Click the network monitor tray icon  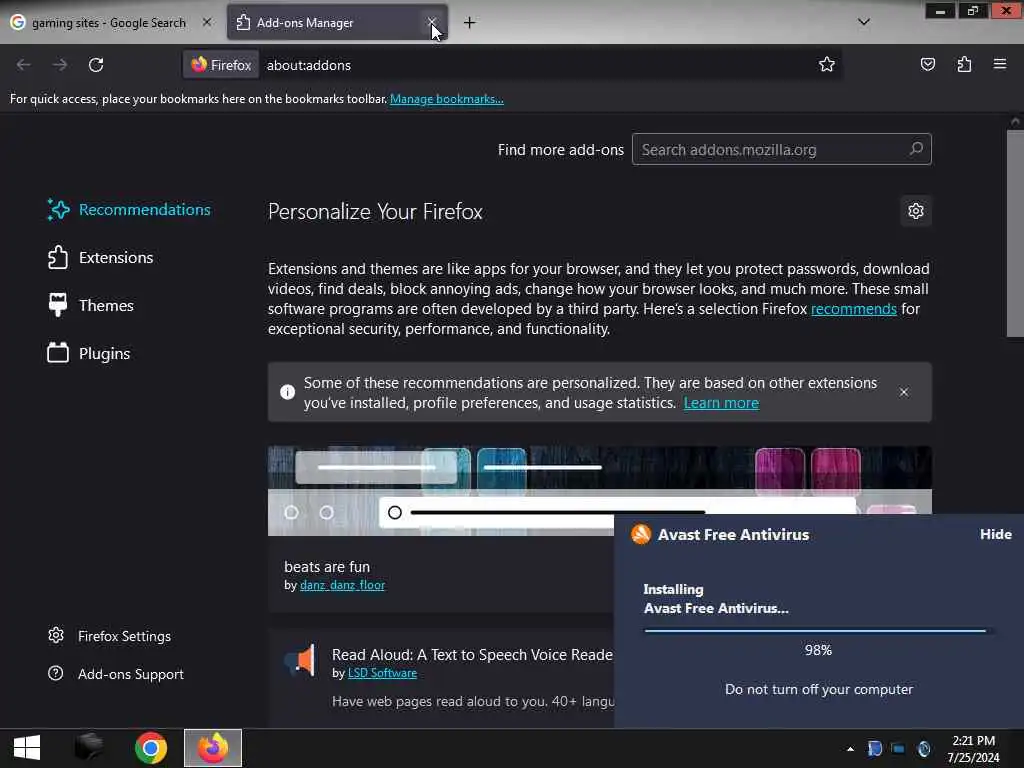point(899,749)
